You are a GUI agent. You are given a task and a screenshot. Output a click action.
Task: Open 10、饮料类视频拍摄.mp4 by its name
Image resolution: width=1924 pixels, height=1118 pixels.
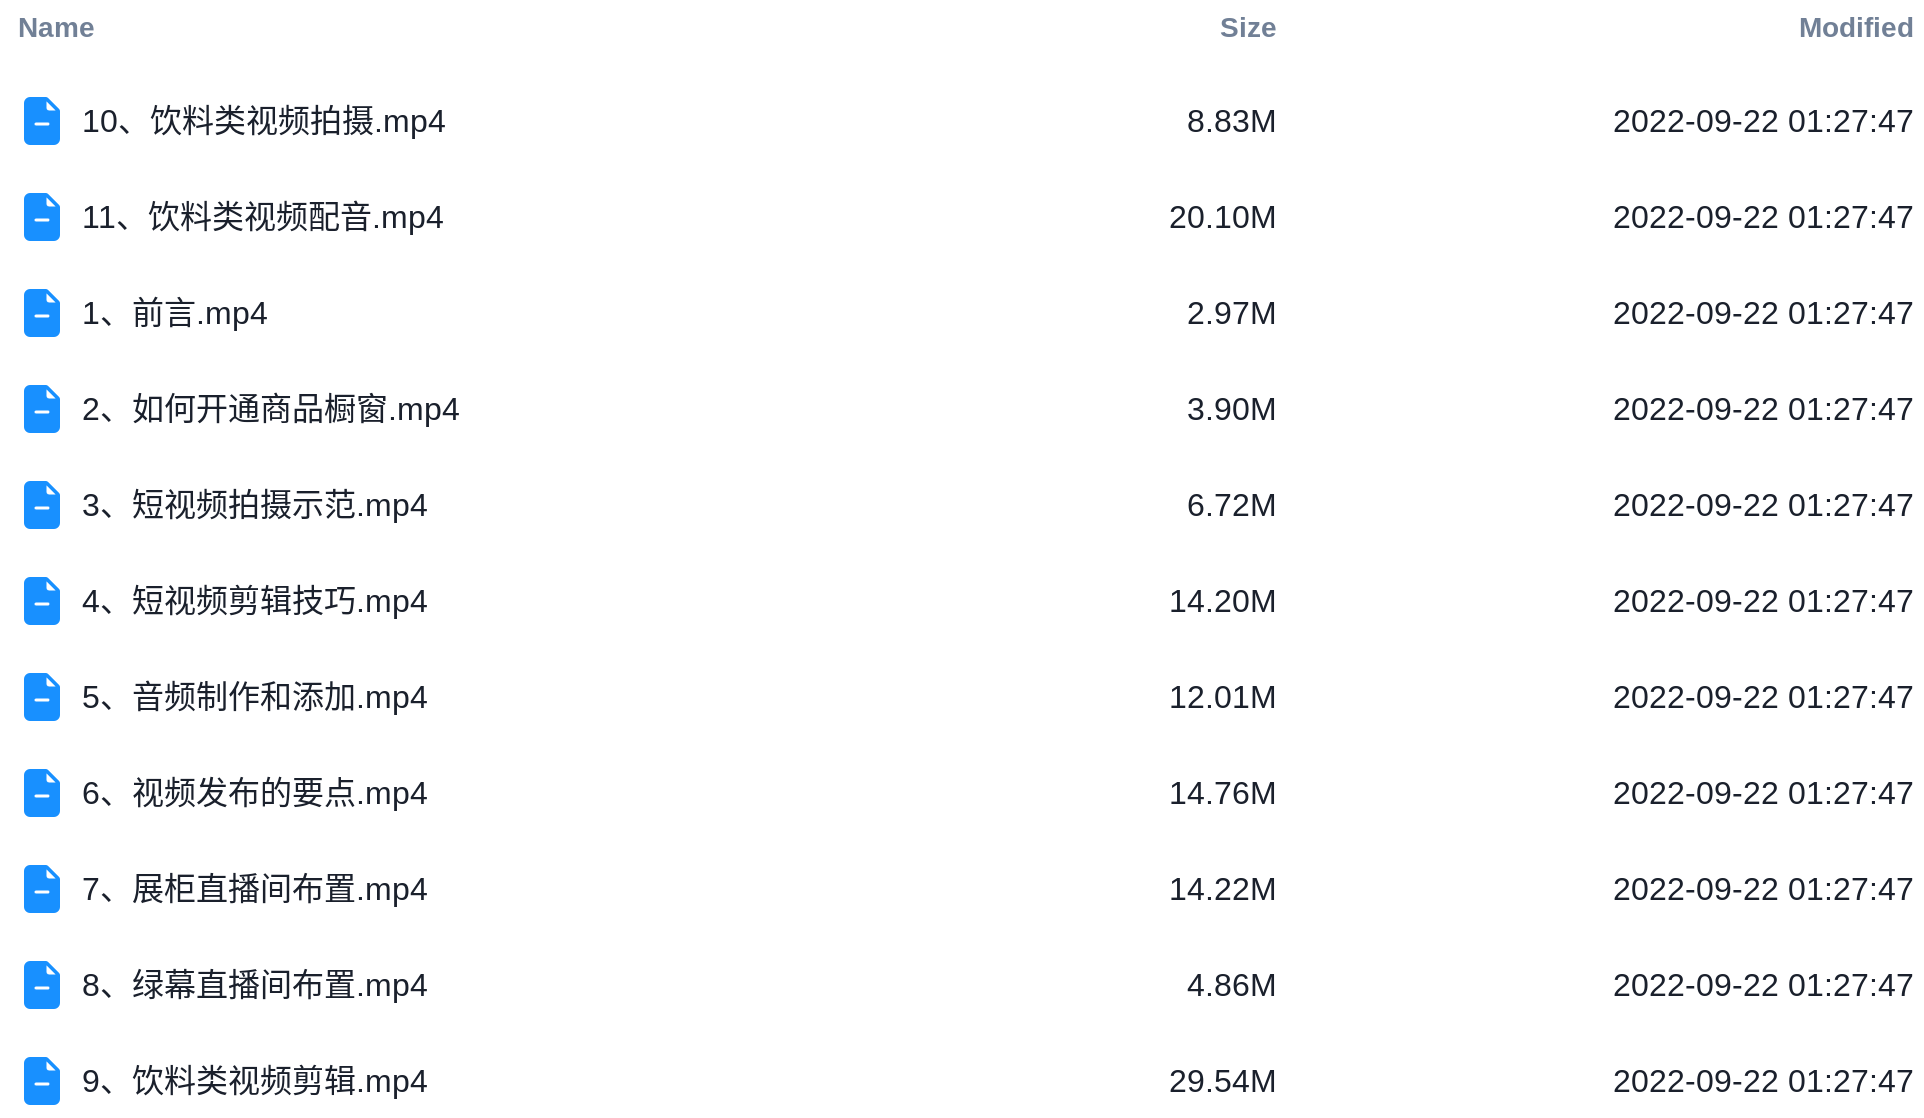tap(263, 121)
